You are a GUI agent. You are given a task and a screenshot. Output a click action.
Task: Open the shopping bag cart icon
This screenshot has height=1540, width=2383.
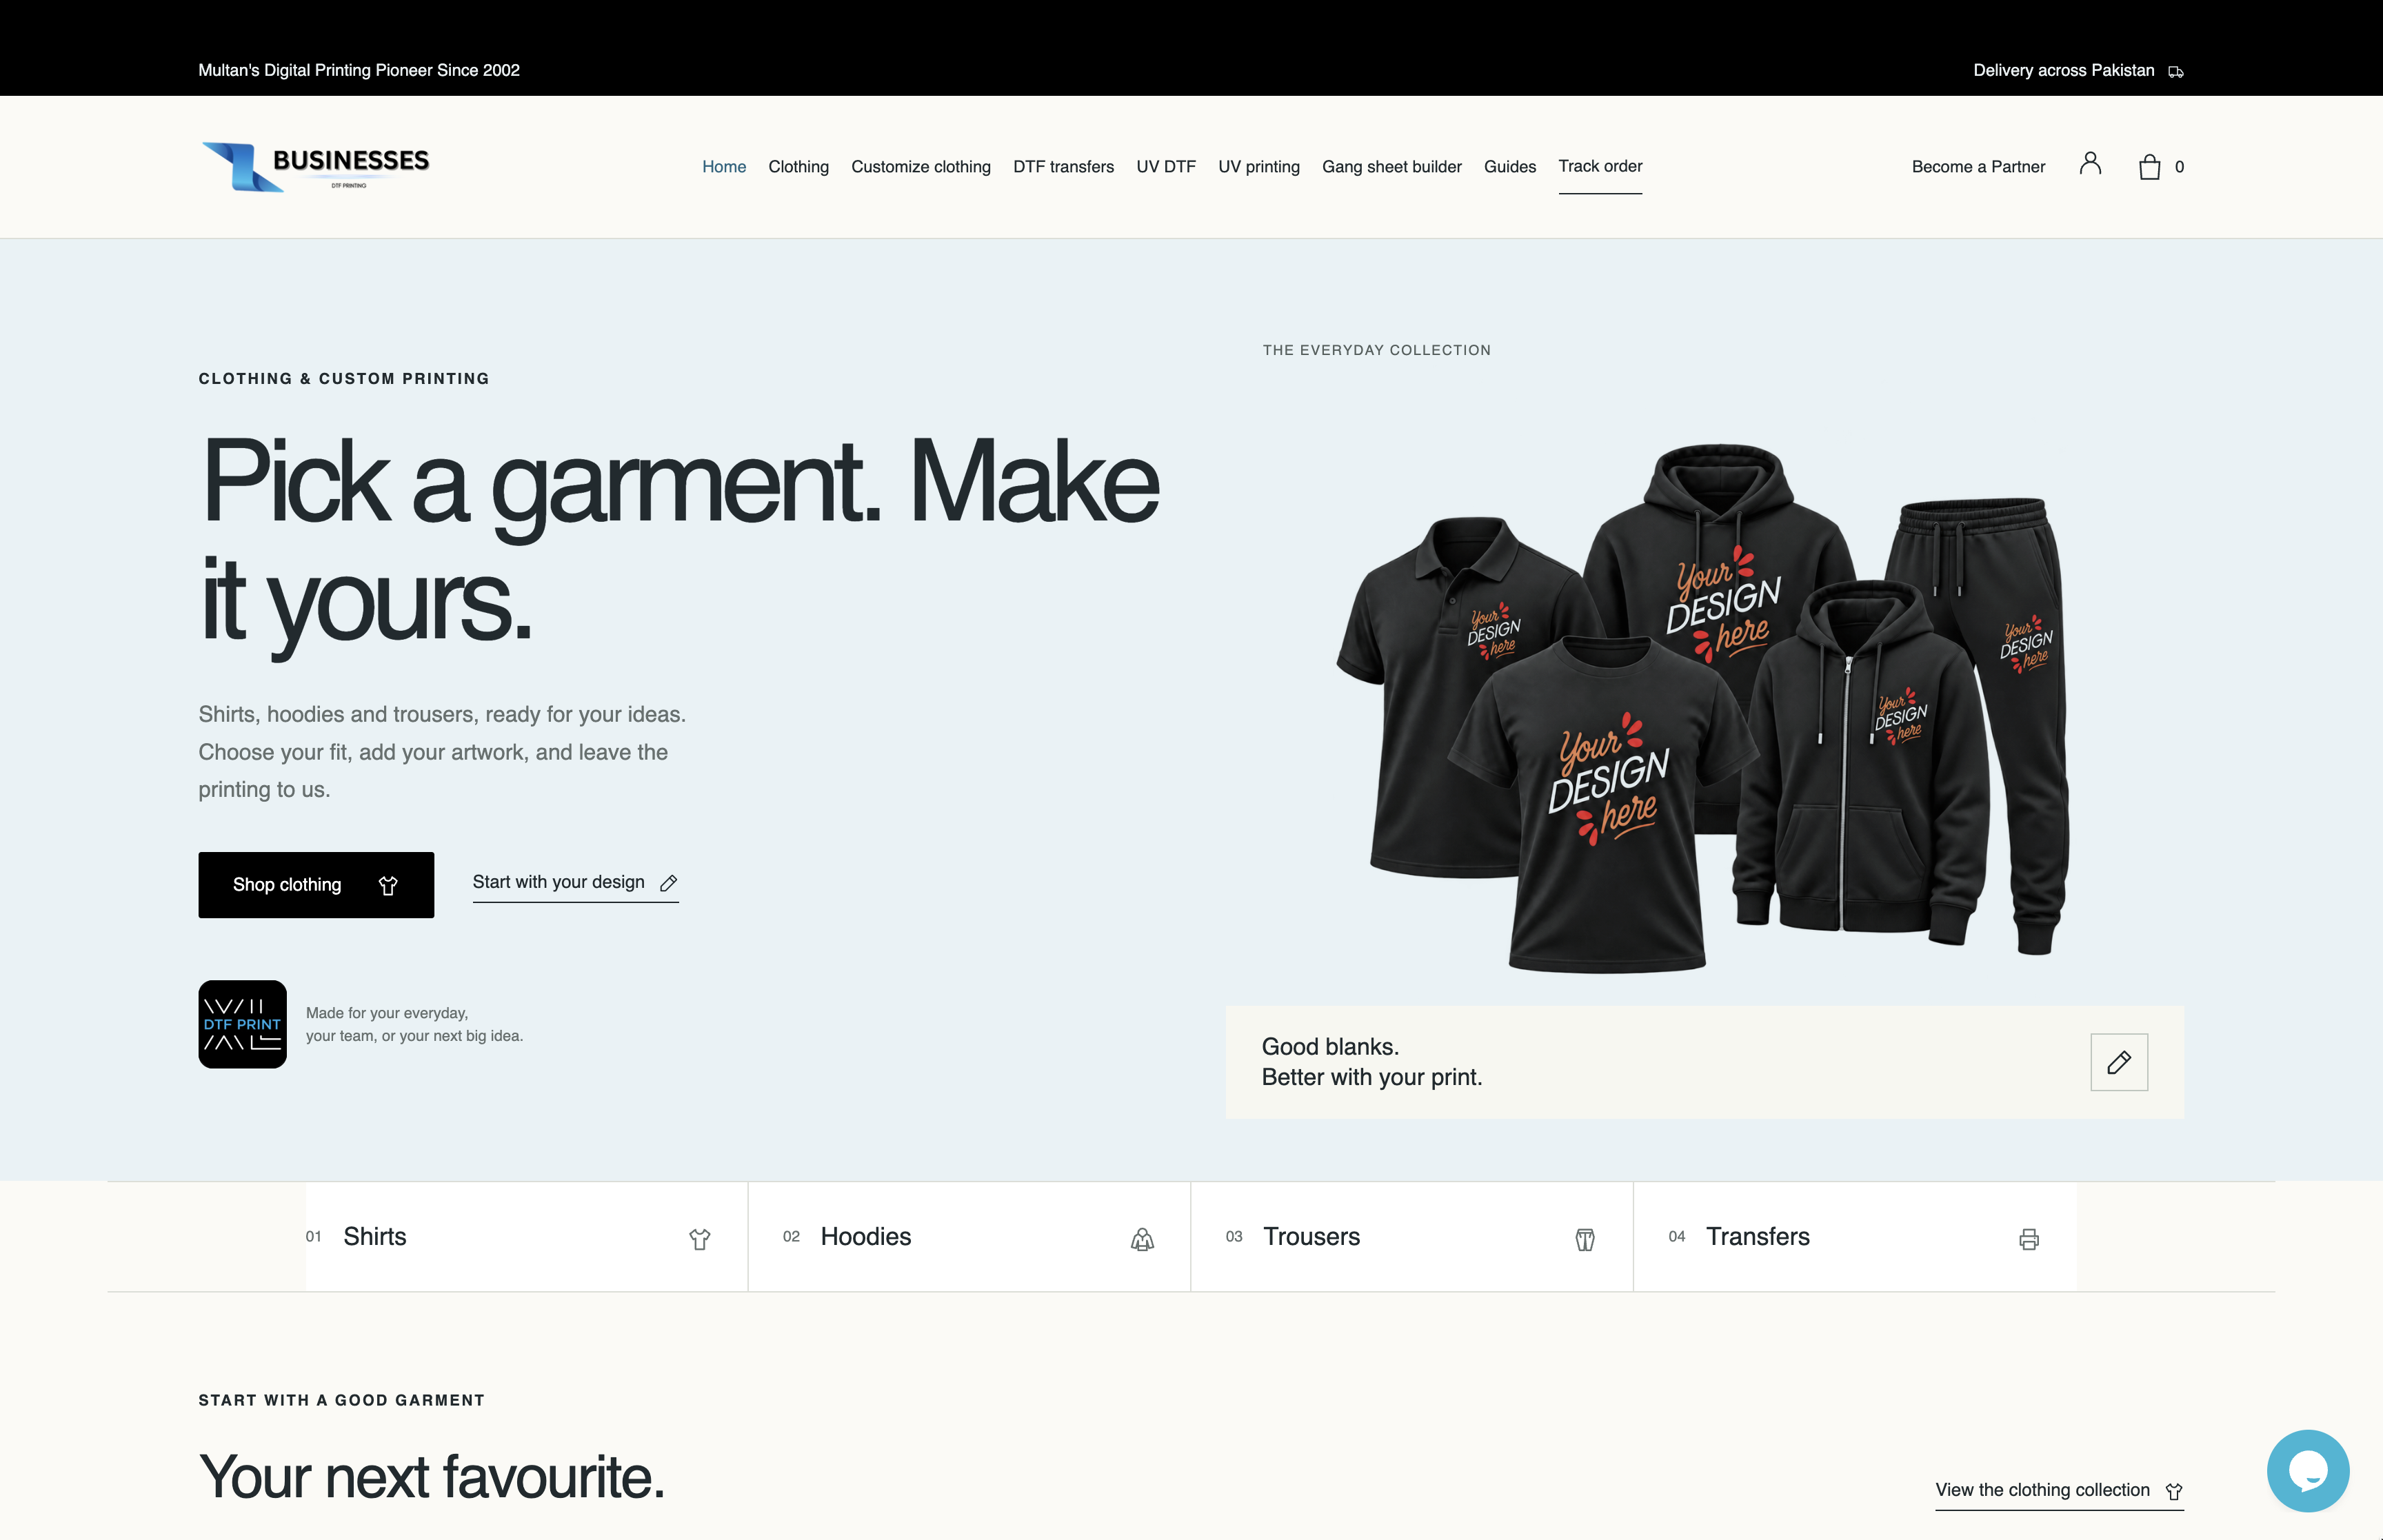(x=2149, y=166)
